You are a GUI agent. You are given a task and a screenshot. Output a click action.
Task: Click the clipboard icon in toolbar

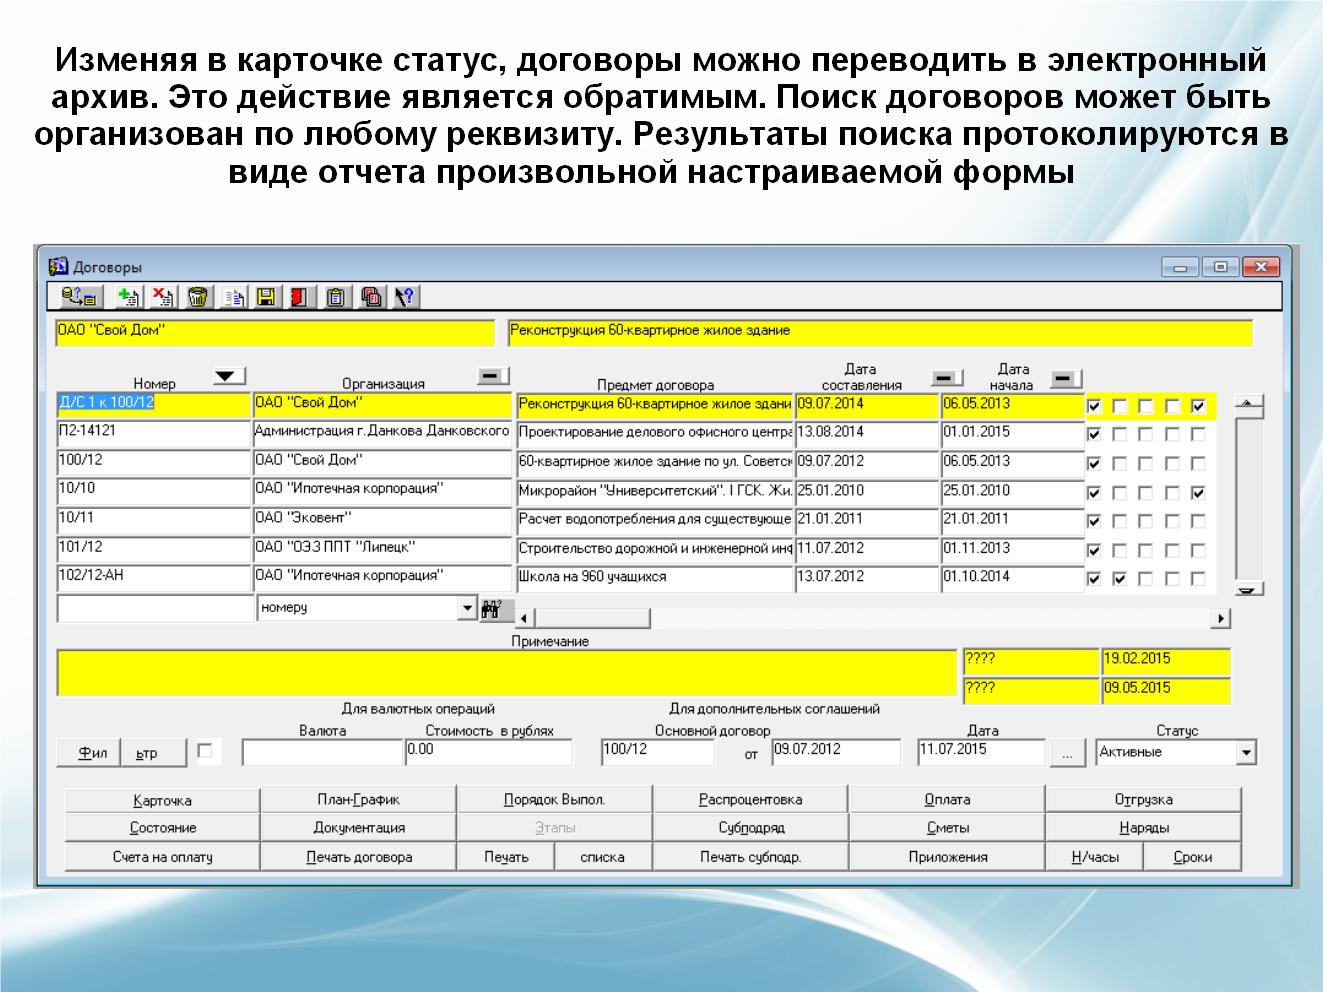[336, 296]
